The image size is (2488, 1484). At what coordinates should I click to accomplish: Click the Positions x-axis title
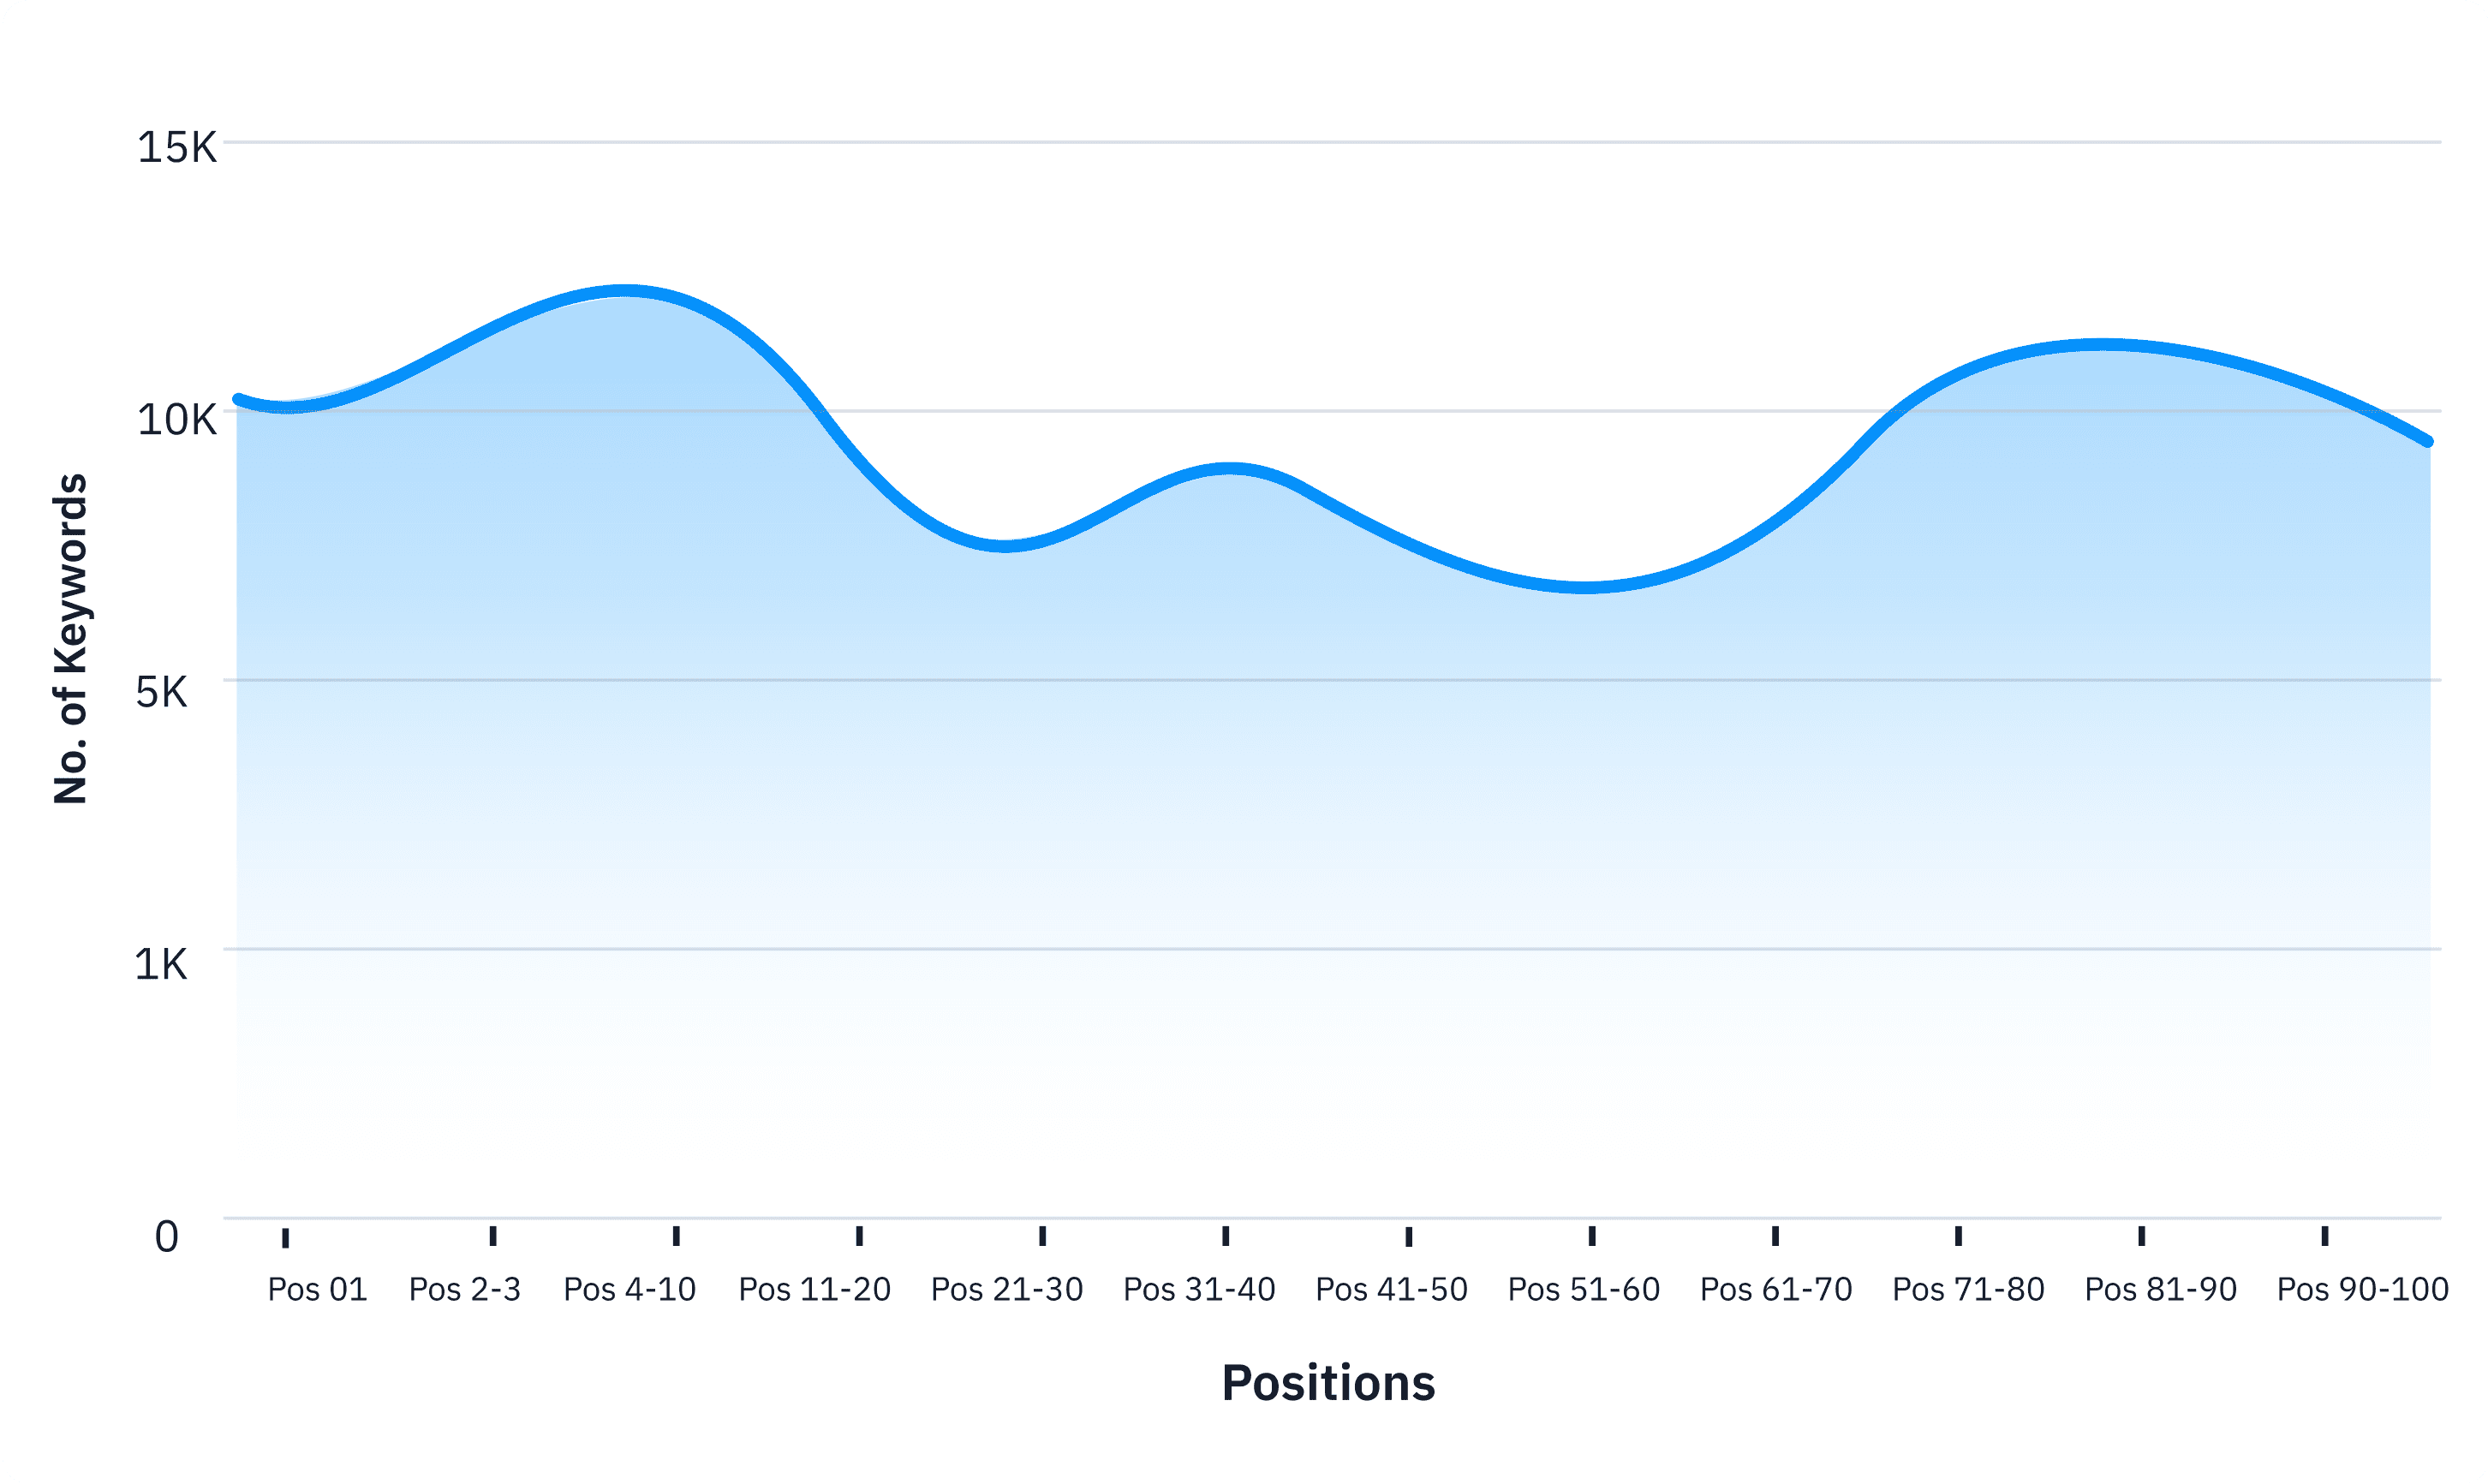tap(1328, 1383)
